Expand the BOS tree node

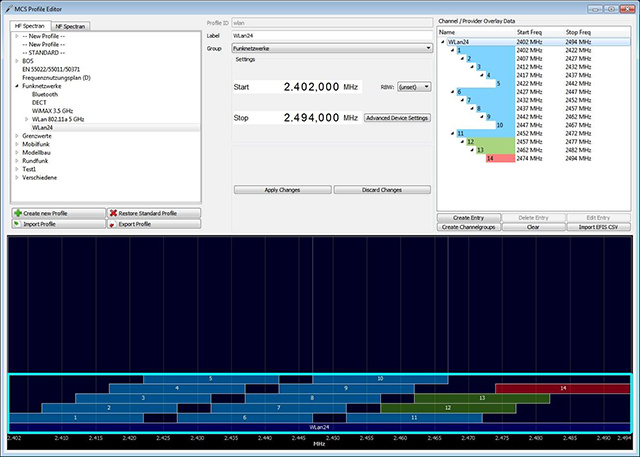(17, 61)
